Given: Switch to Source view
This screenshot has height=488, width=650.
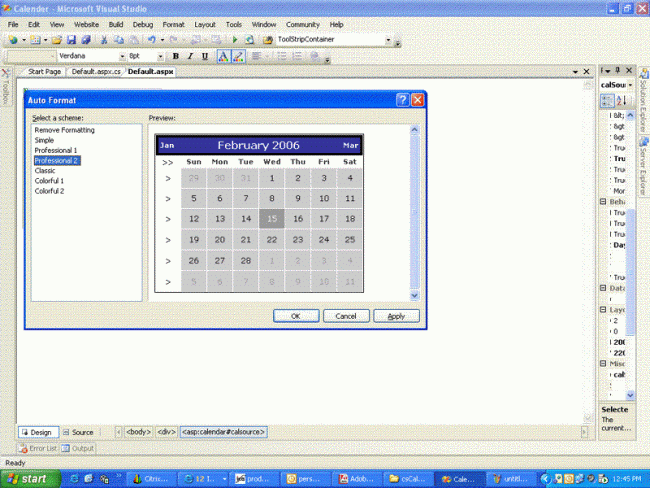Looking at the screenshot, I should (78, 432).
